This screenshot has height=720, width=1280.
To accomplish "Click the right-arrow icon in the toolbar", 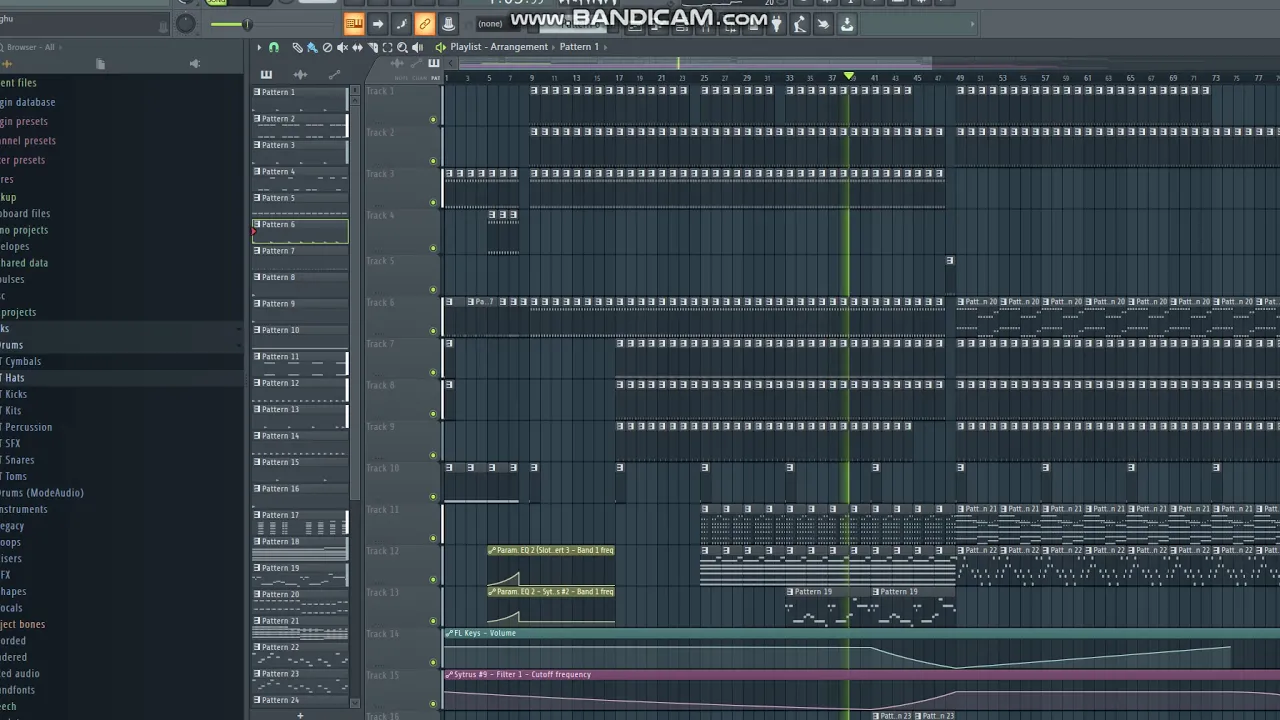I will [x=377, y=24].
